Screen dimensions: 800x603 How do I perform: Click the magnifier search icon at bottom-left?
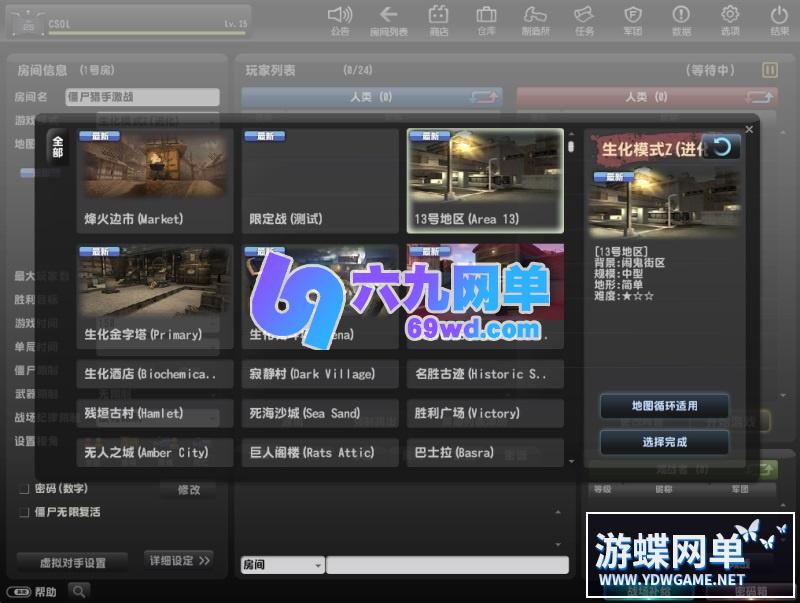(x=79, y=591)
